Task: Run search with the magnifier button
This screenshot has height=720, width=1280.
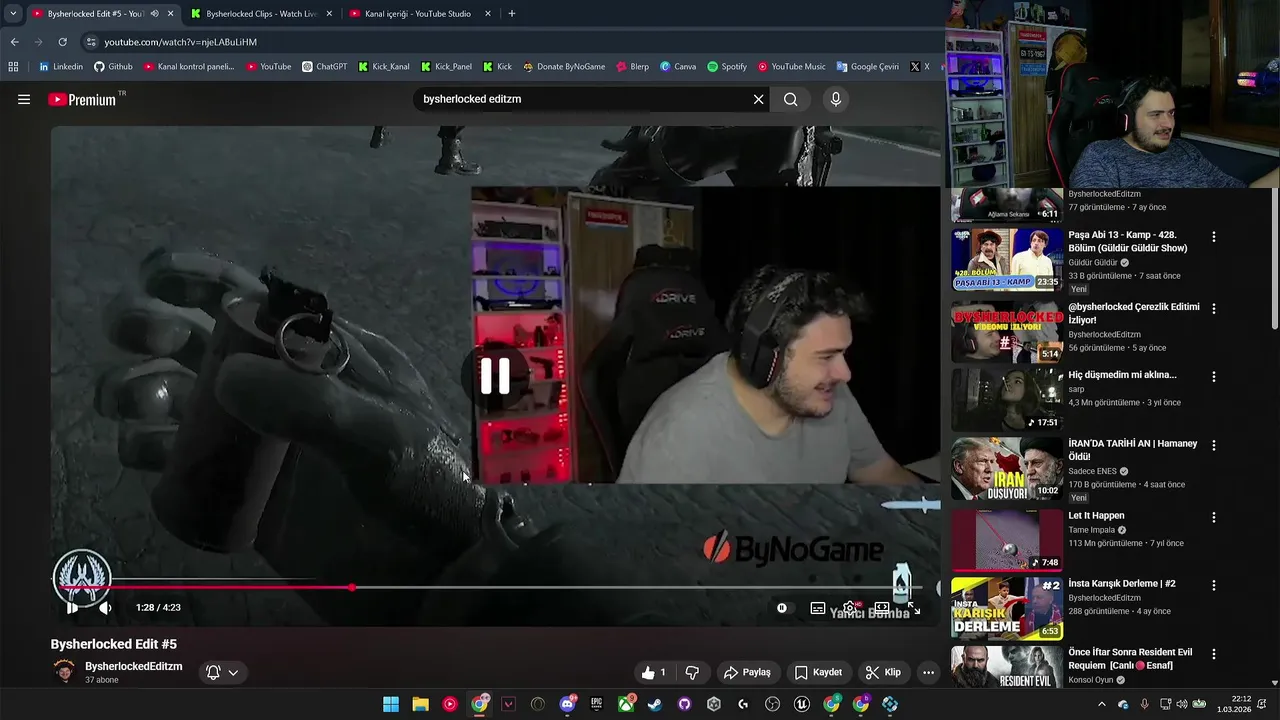Action: tap(791, 99)
